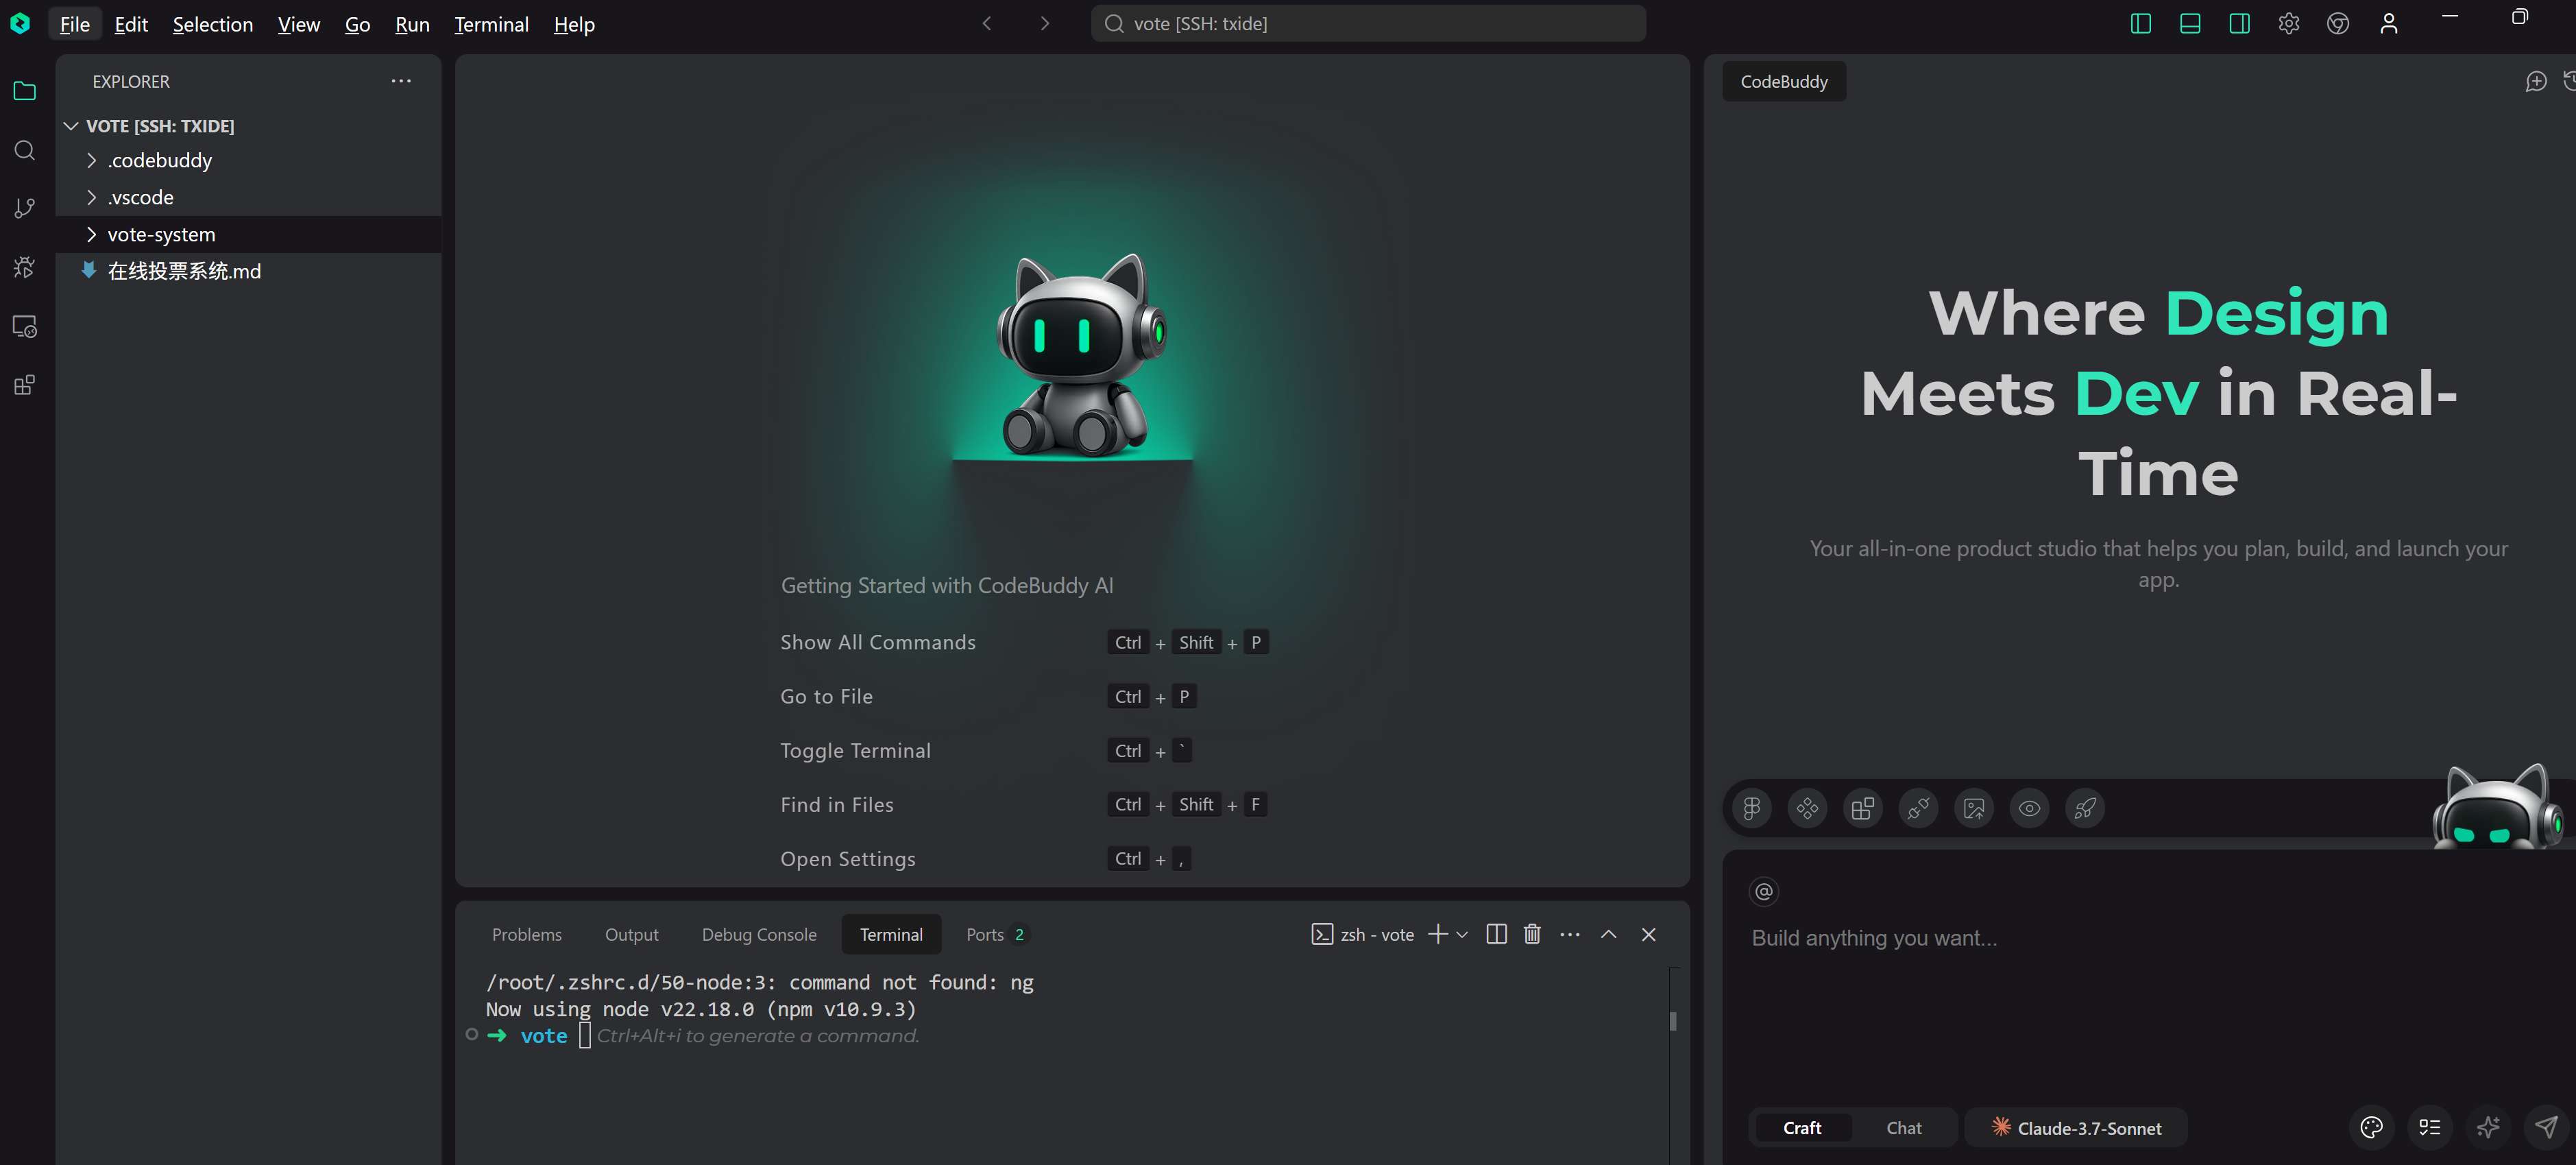The height and width of the screenshot is (1165, 2576).
Task: Select the CodeBuddy panel tab
Action: pyautogui.click(x=1784, y=81)
